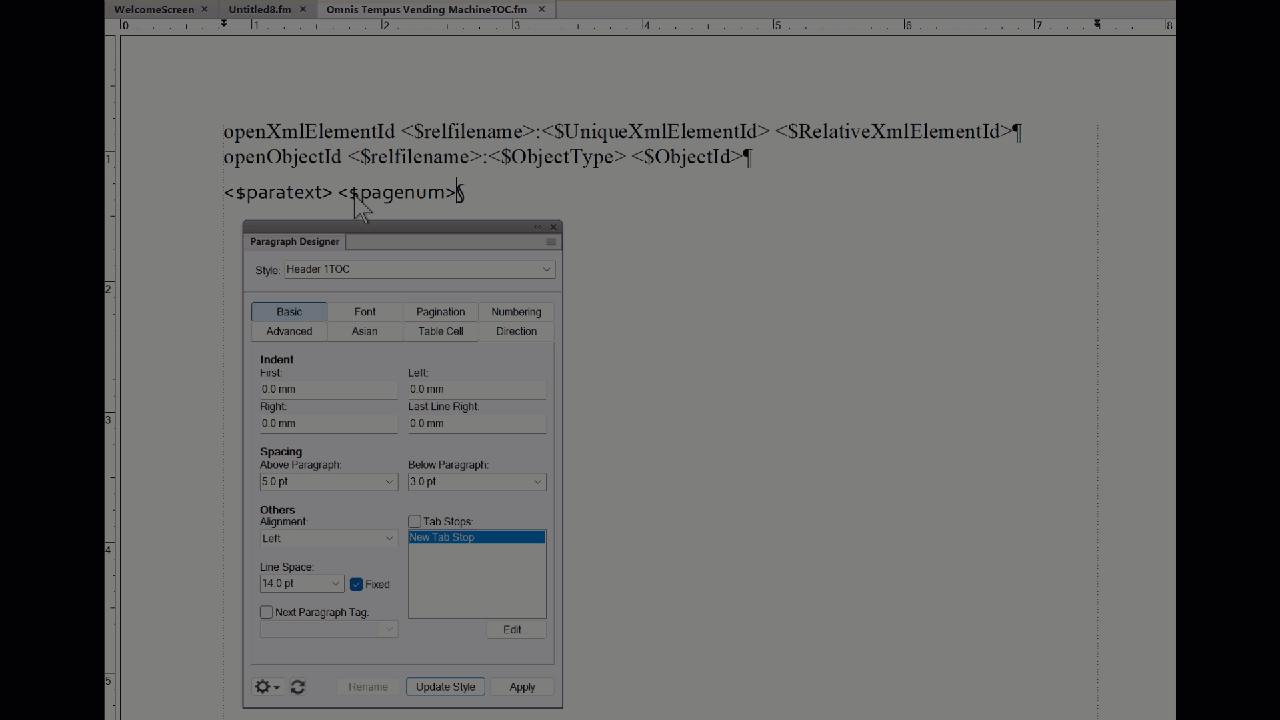Click the First indent input field
This screenshot has width=1280, height=720.
point(328,390)
